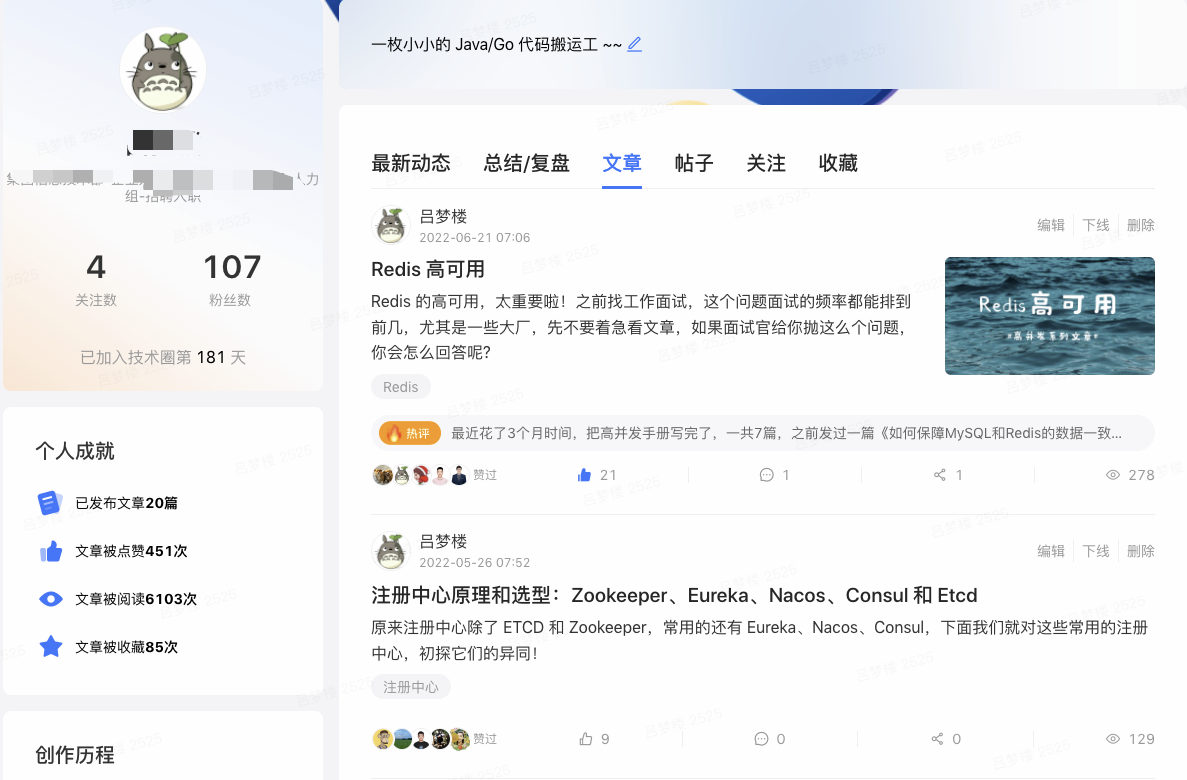1187x780 pixels.
Task: Click the share icon on the 注册中心 article
Action: [937, 739]
